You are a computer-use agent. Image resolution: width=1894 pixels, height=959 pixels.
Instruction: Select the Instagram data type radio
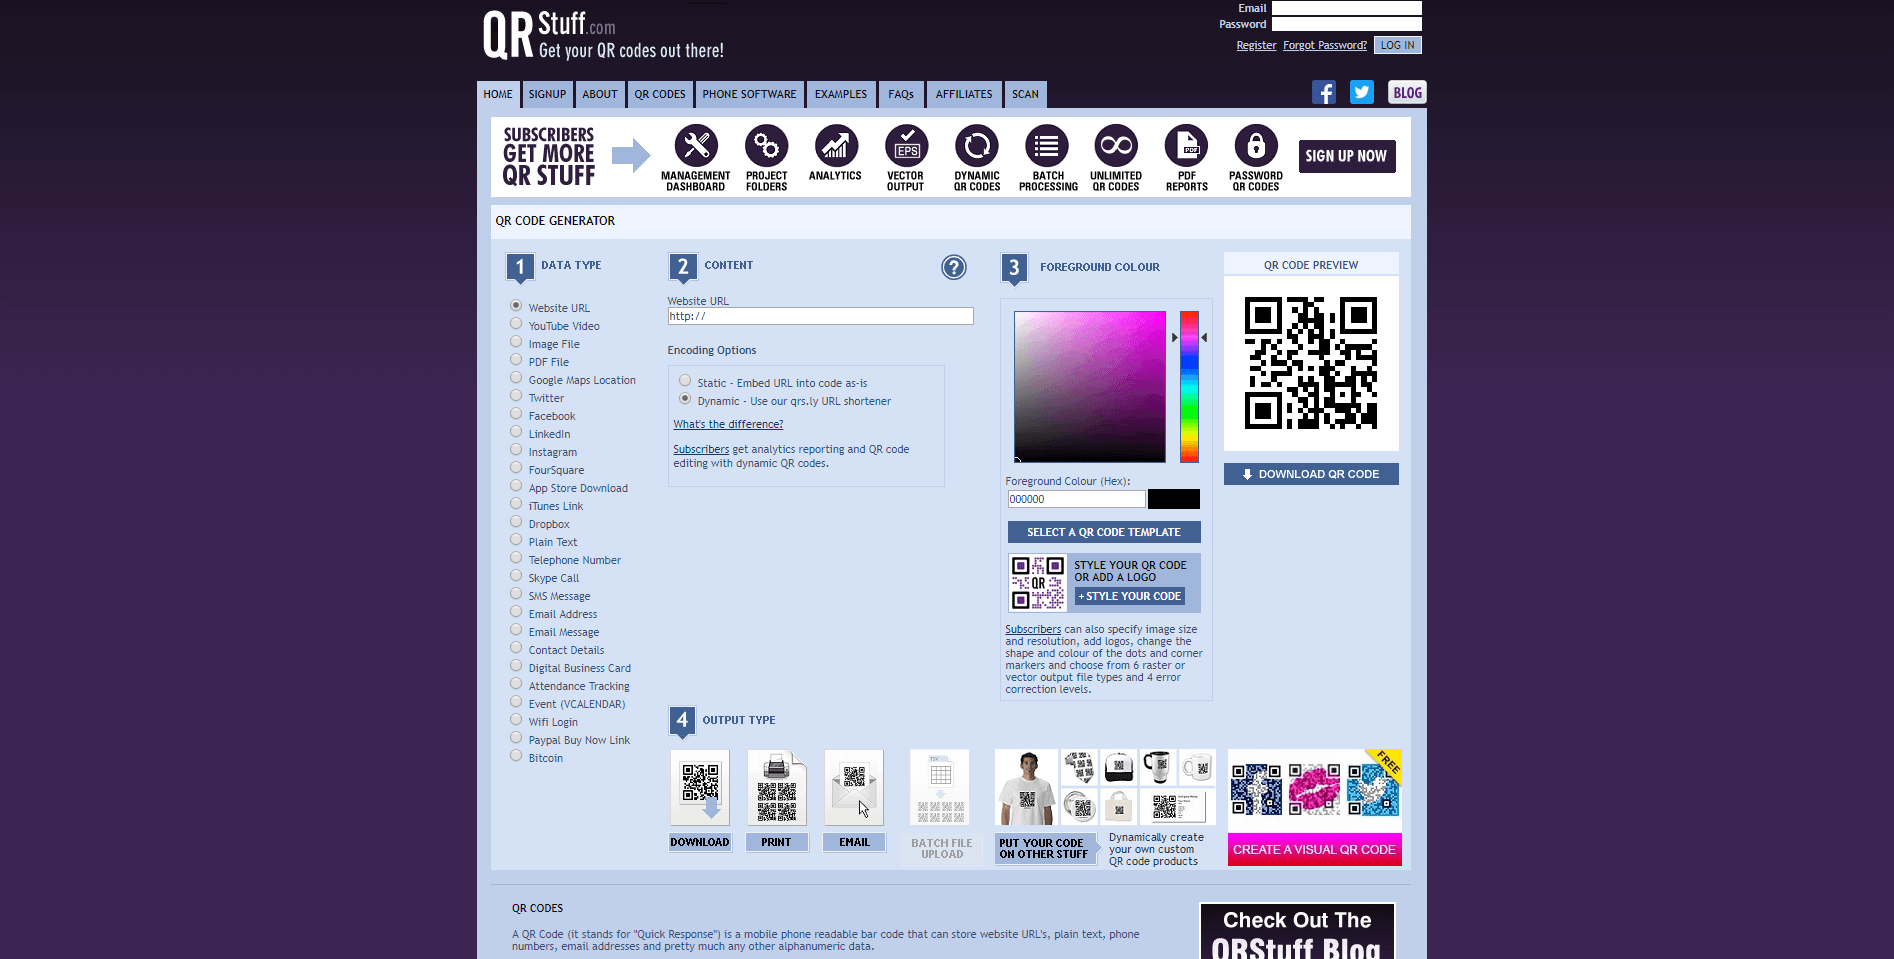(x=516, y=450)
